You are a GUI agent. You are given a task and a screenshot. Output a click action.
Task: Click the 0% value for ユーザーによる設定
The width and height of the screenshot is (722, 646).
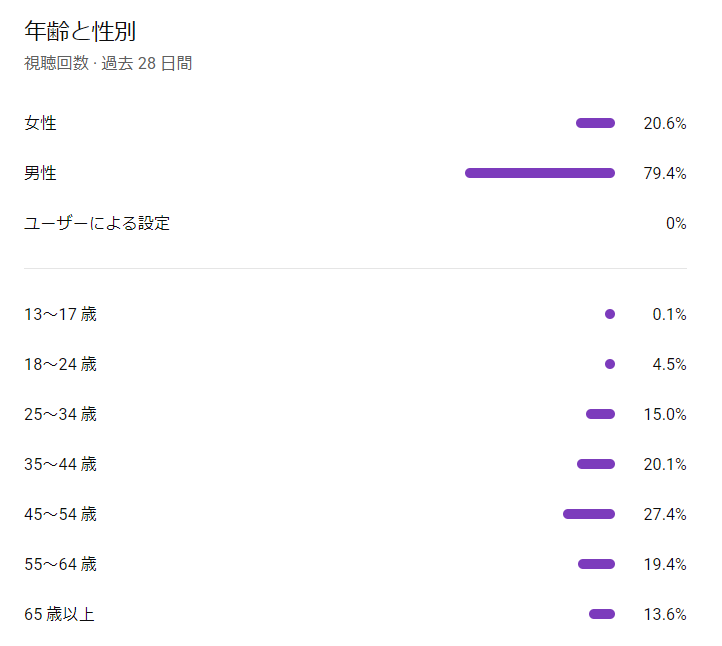tap(676, 223)
